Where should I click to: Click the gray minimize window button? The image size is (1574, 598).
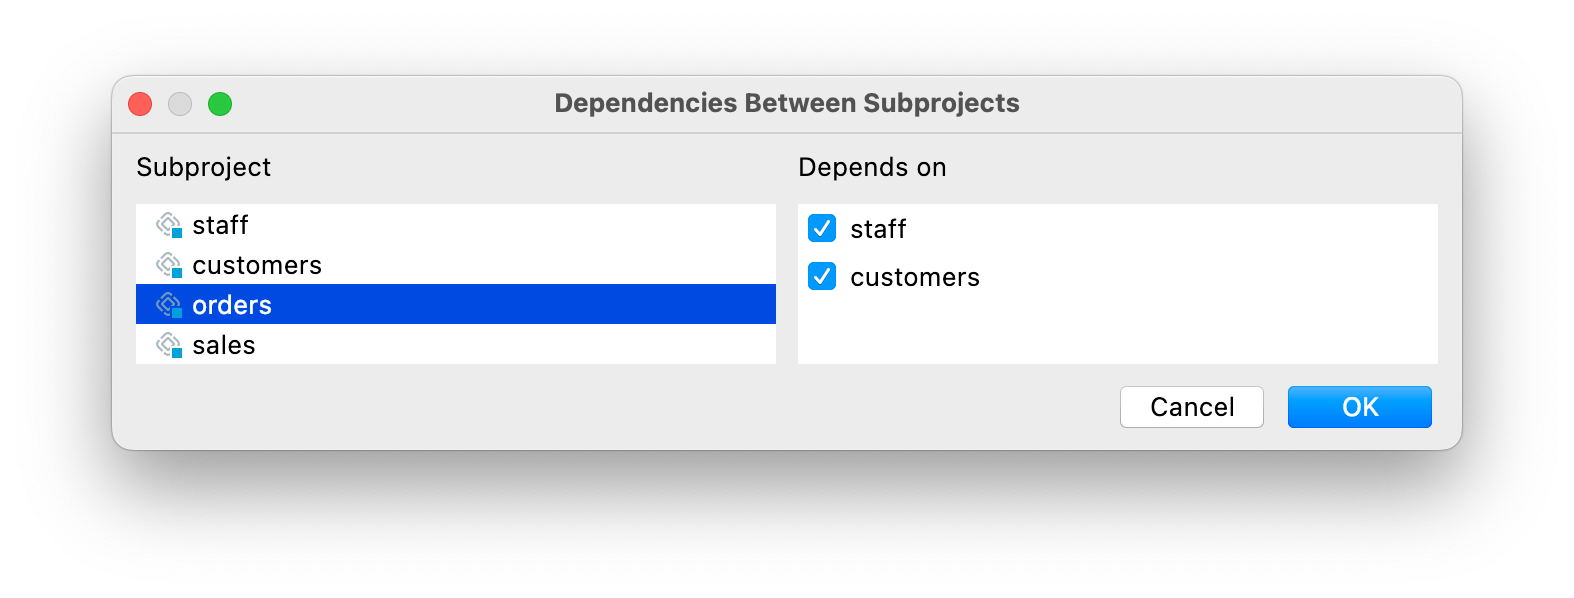180,104
